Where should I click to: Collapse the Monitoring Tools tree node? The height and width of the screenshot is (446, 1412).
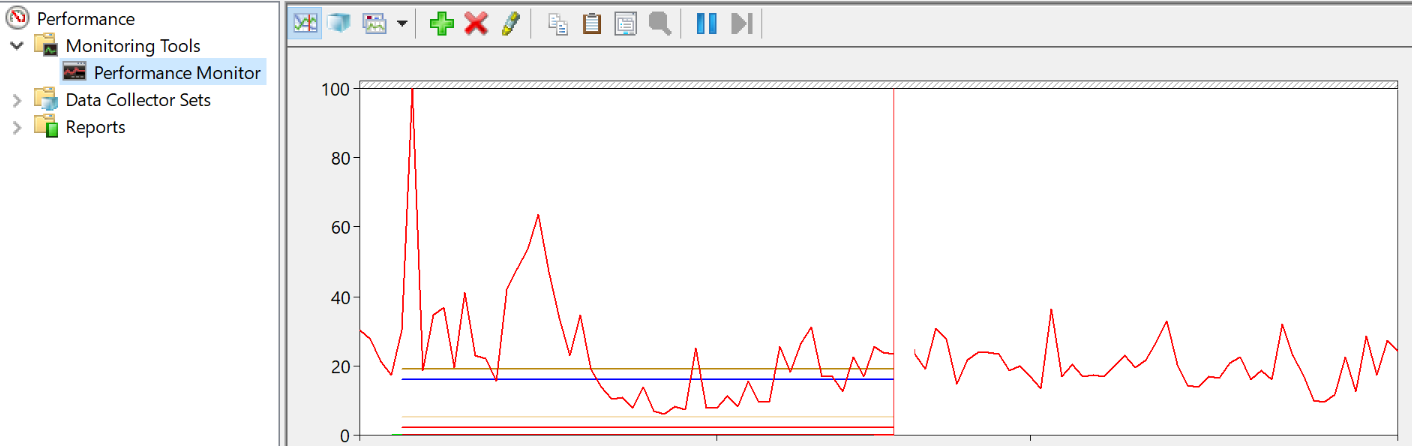pyautogui.click(x=17, y=46)
